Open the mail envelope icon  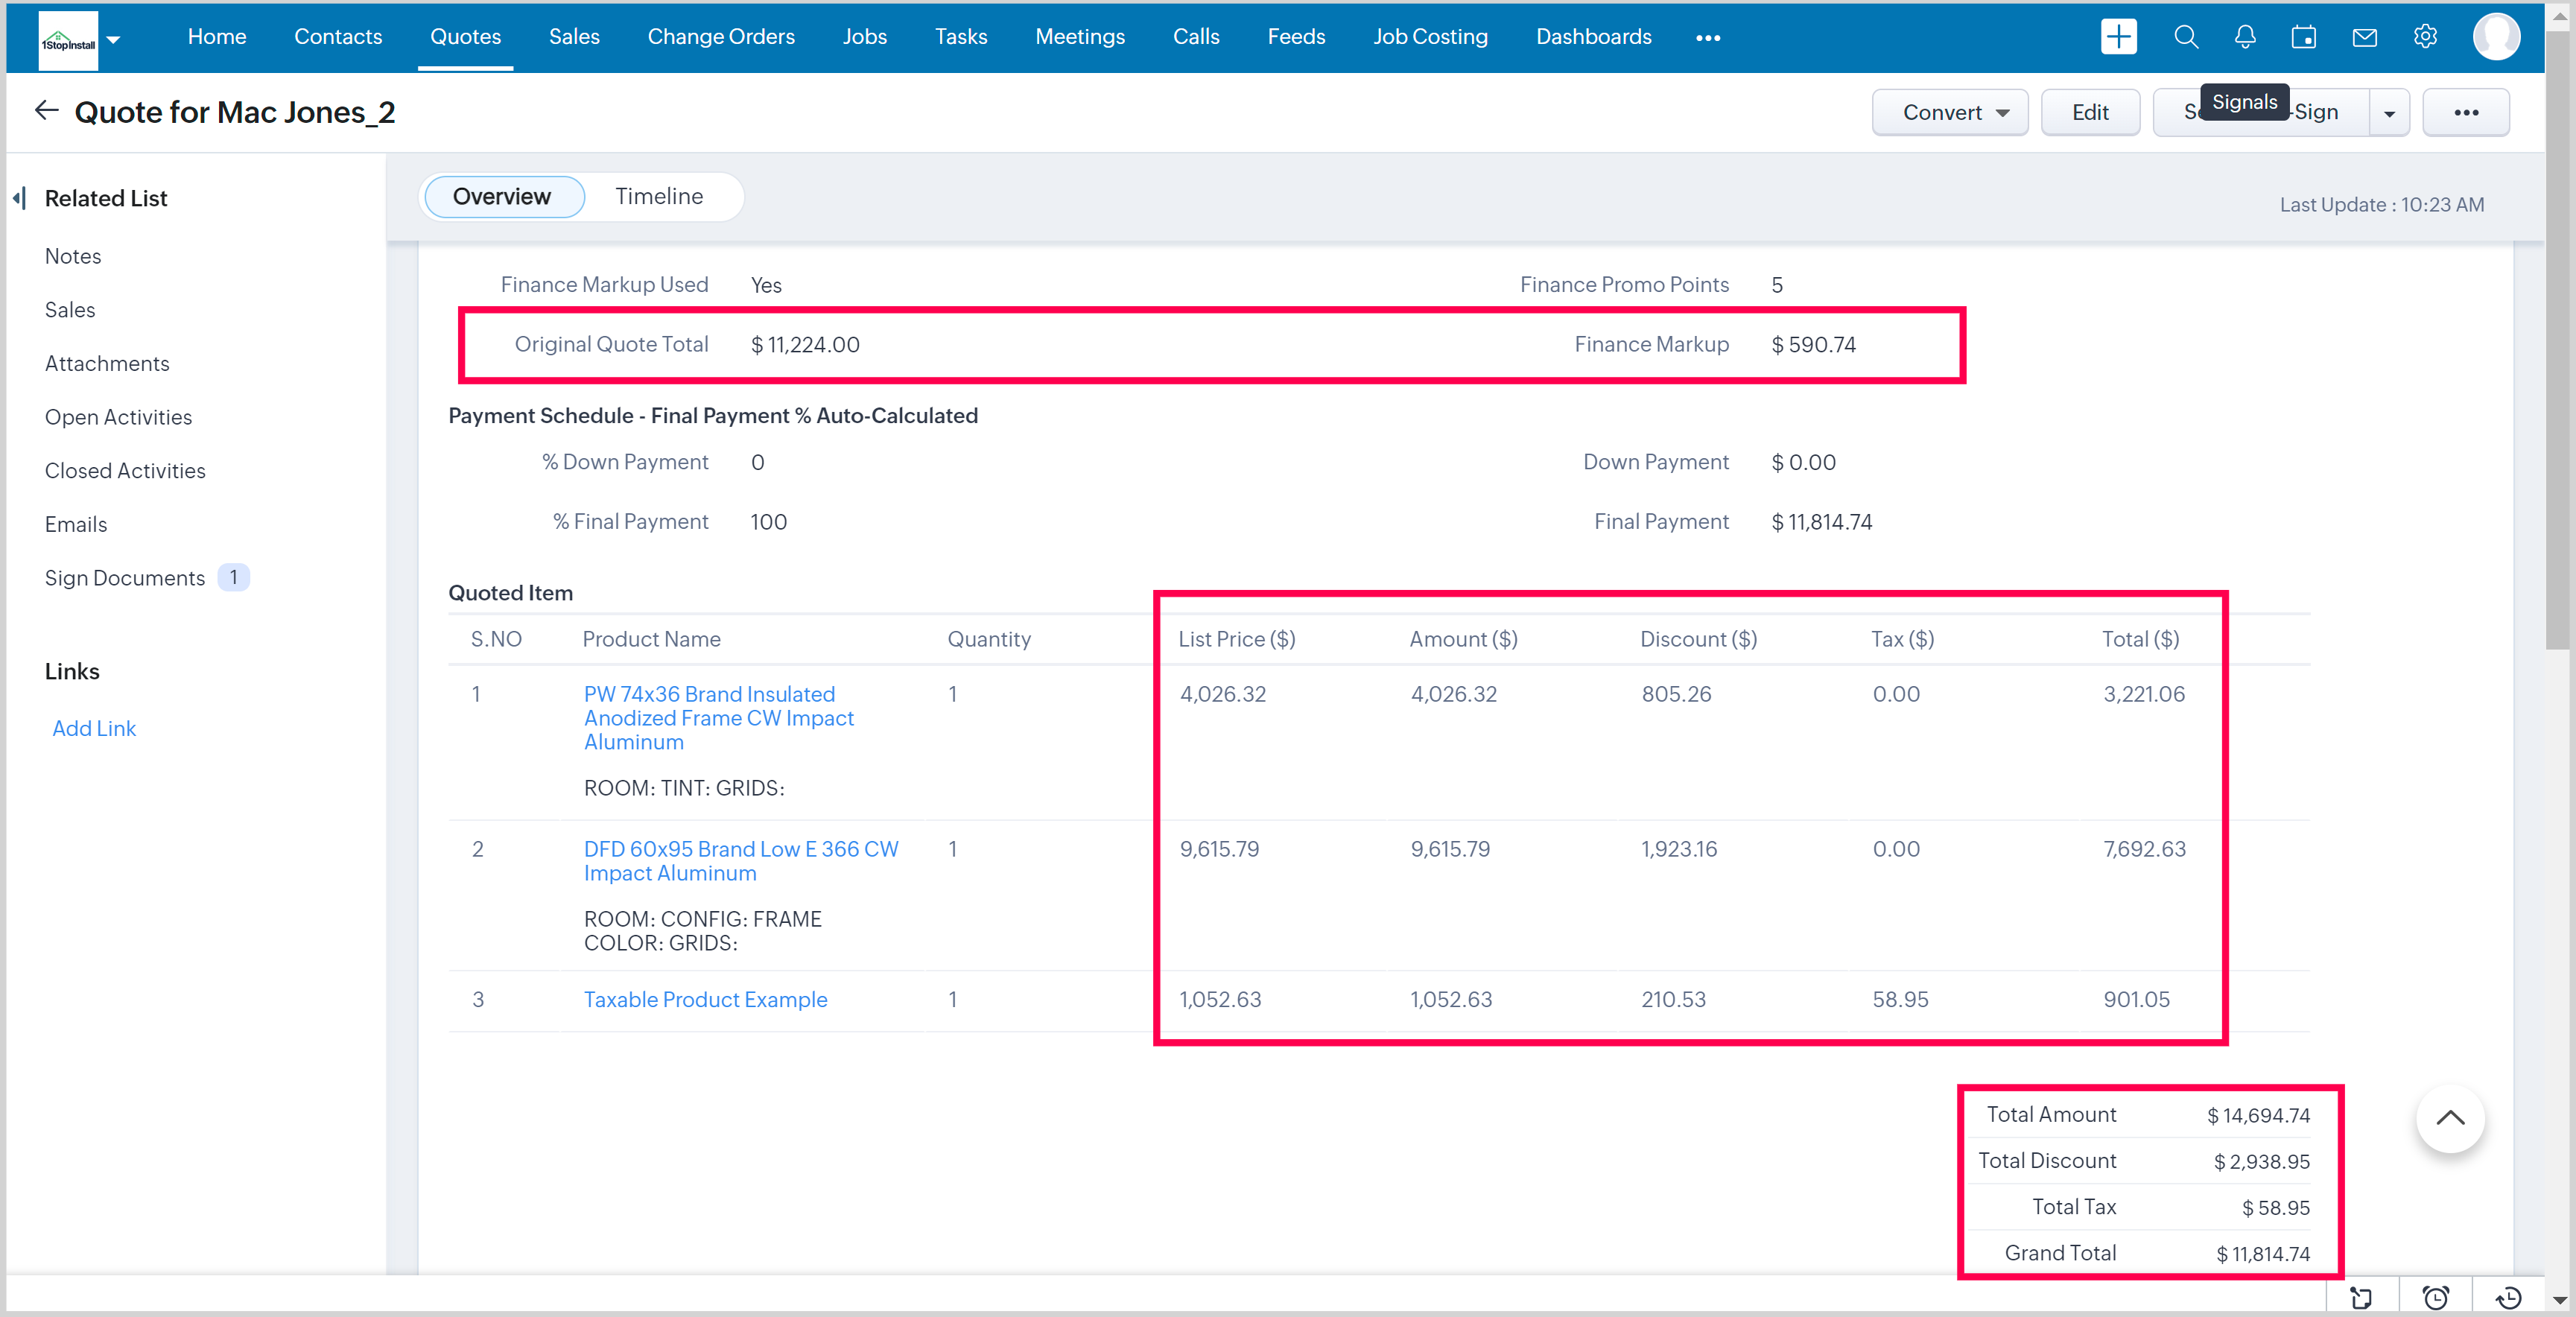(x=2364, y=37)
